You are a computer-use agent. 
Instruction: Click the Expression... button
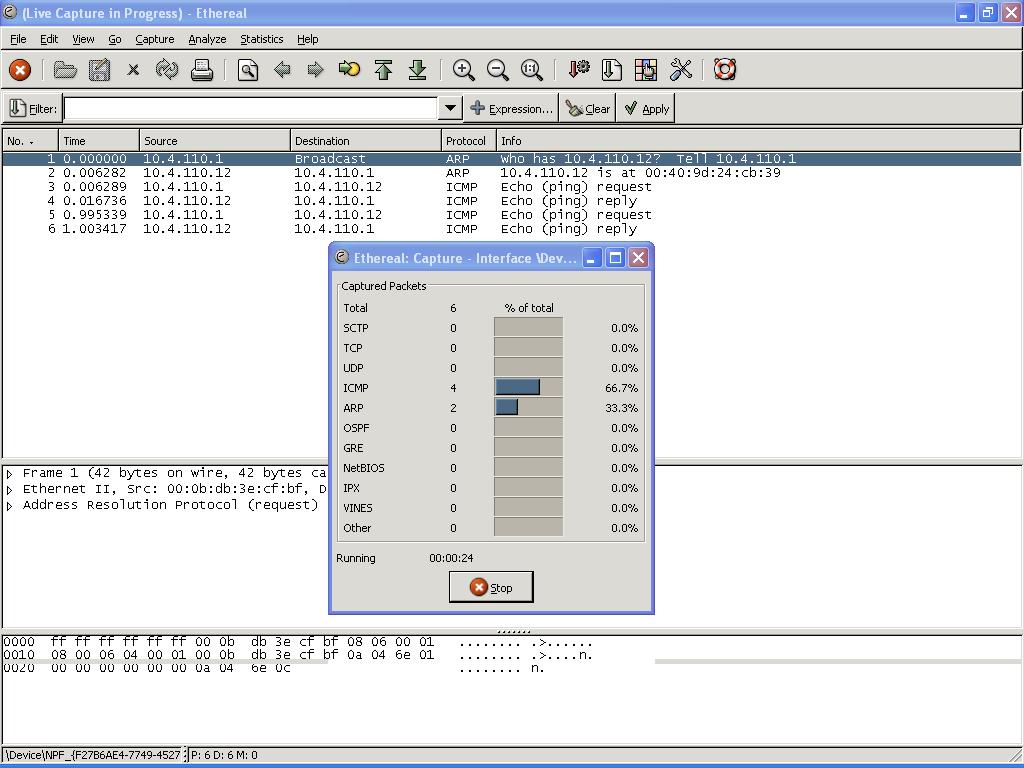coord(511,109)
